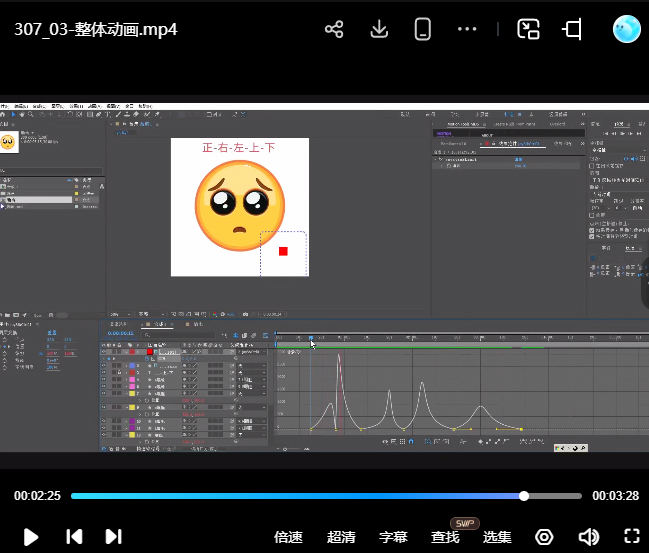Mute the volume with the speaker icon

coord(588,537)
